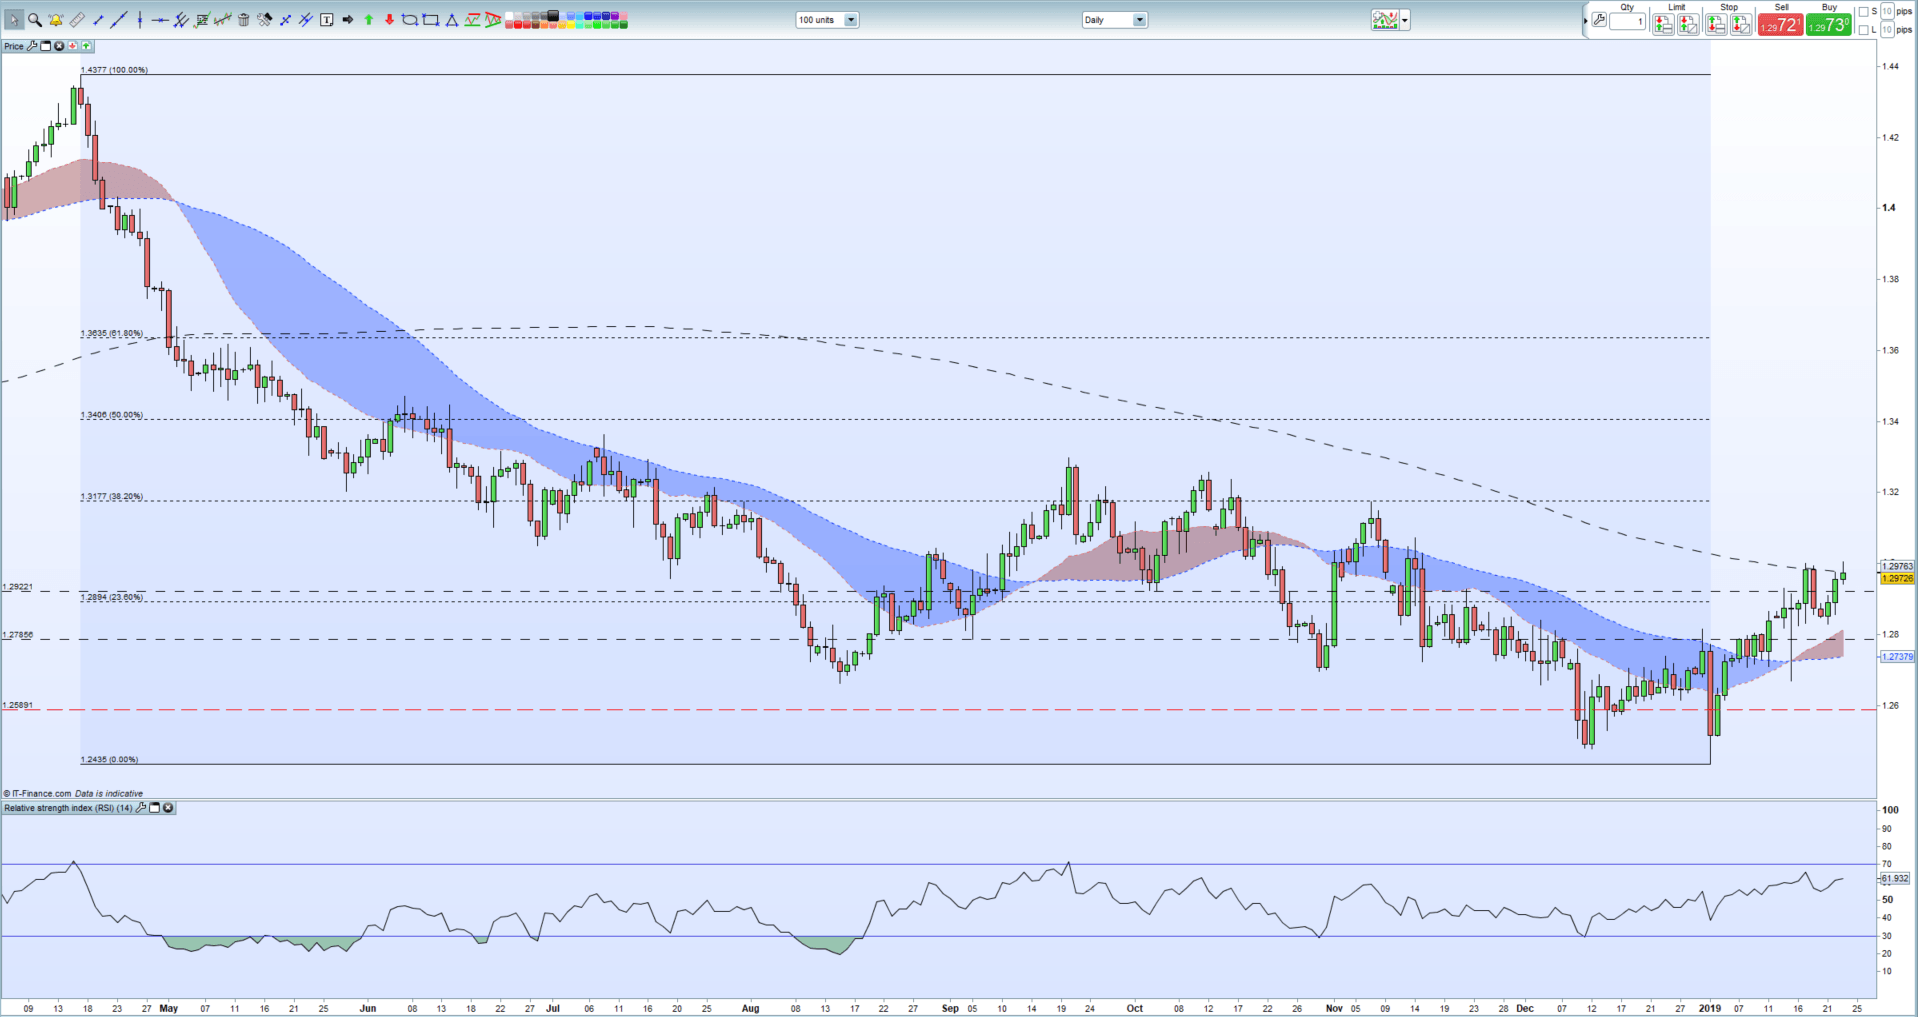Click the 1.4377 (100.00%) Fibonacci label
The width and height of the screenshot is (1918, 1017).
[x=114, y=70]
